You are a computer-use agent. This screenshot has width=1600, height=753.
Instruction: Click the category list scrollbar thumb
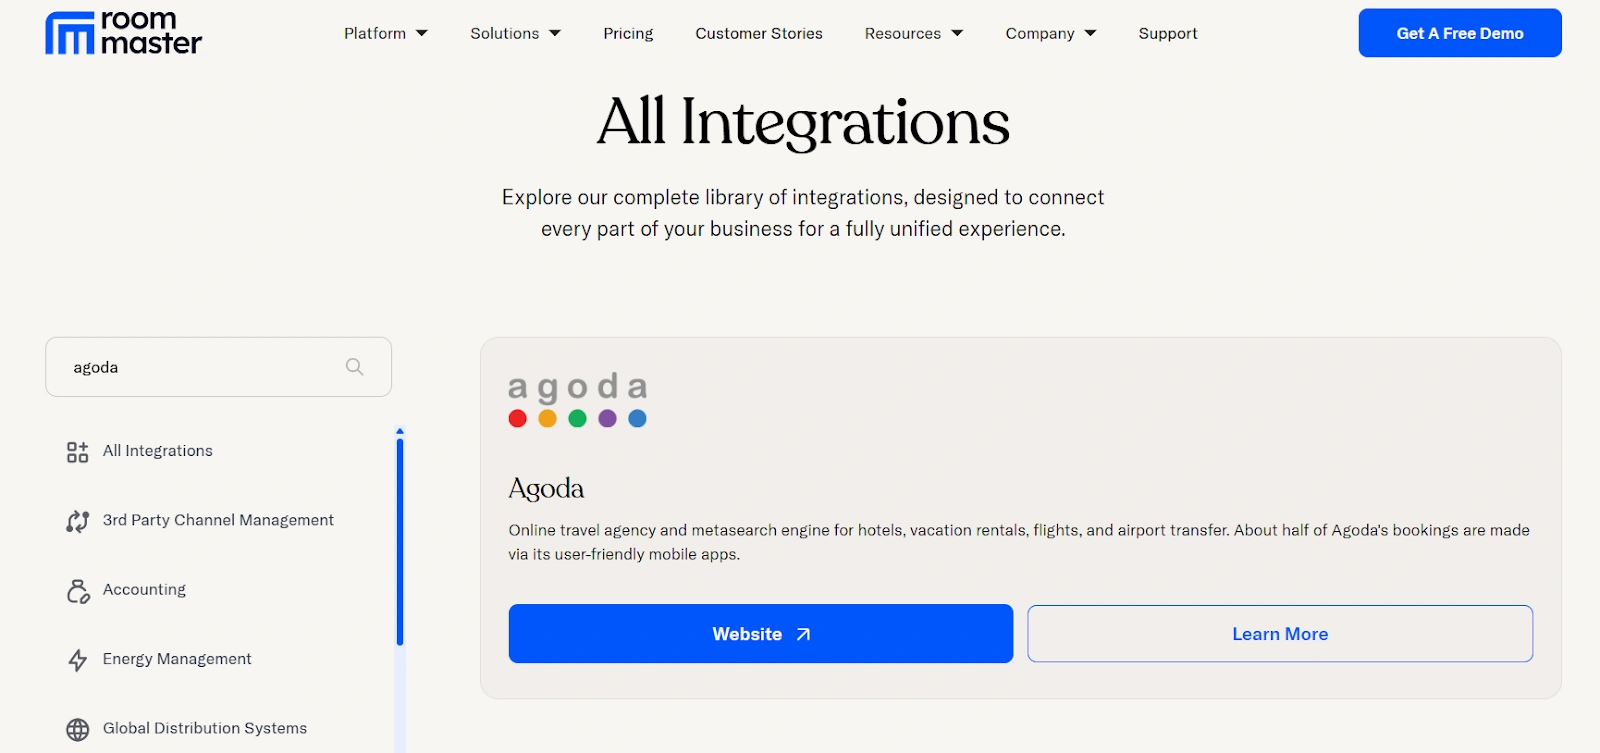400,542
